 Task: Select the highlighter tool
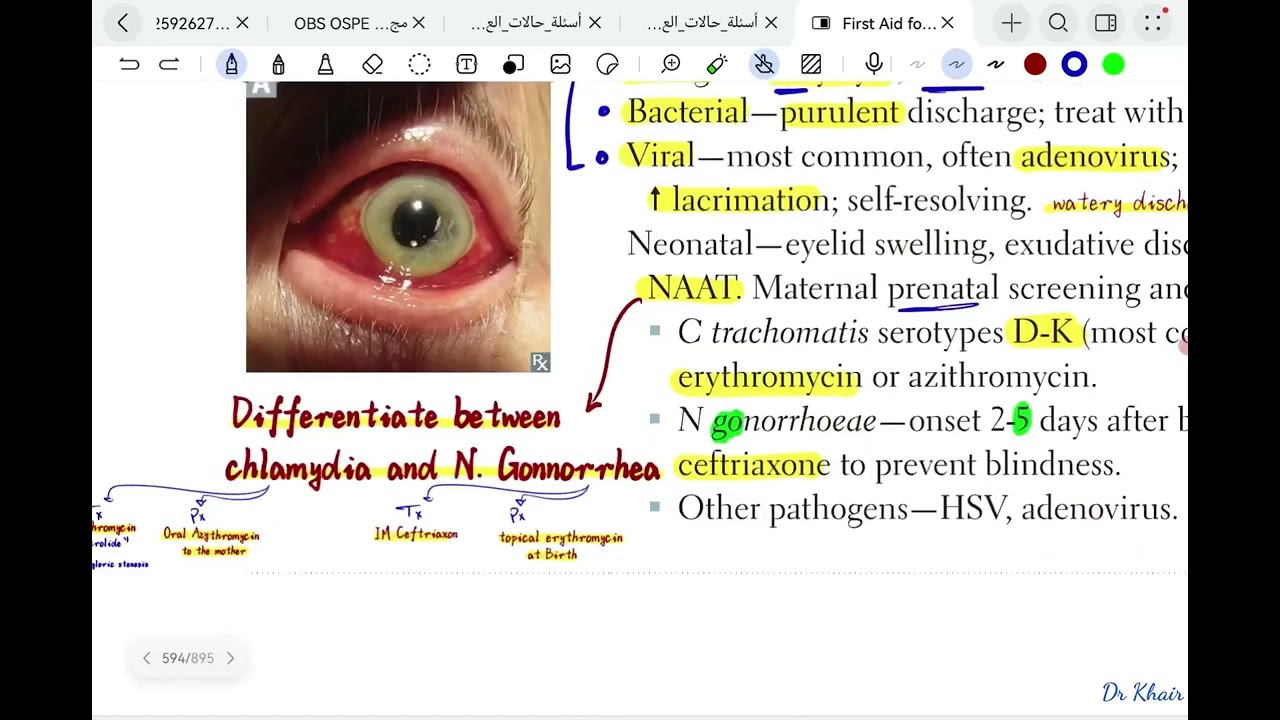[325, 65]
